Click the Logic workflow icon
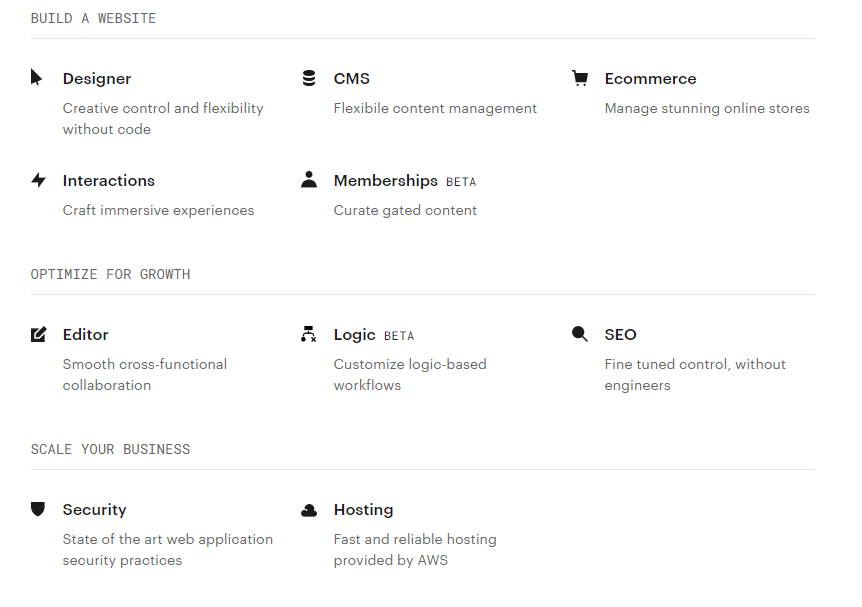 (x=309, y=334)
